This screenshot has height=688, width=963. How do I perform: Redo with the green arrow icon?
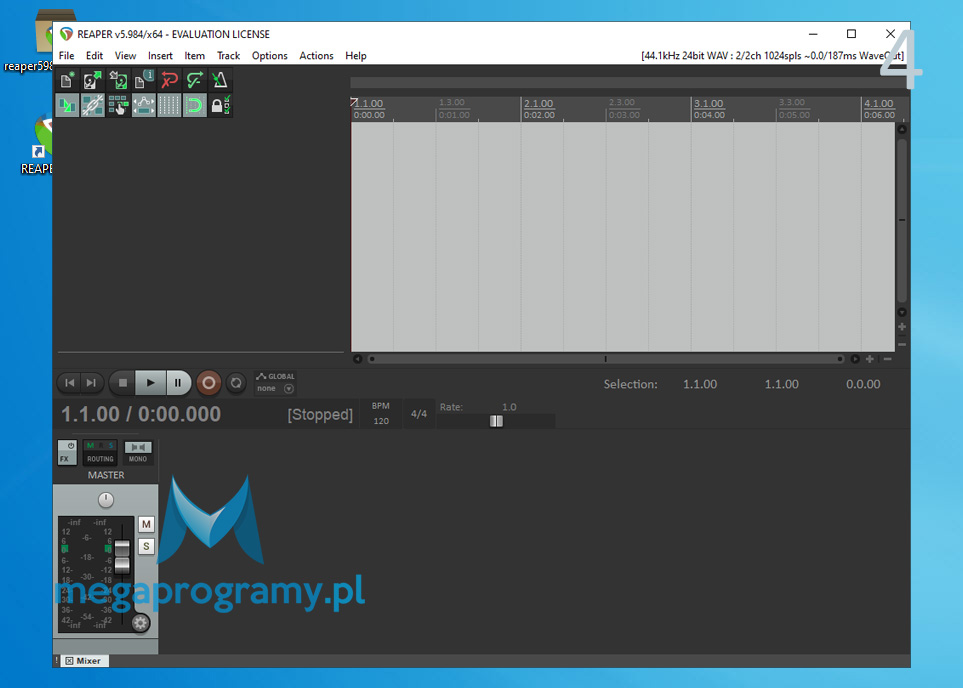coord(194,80)
